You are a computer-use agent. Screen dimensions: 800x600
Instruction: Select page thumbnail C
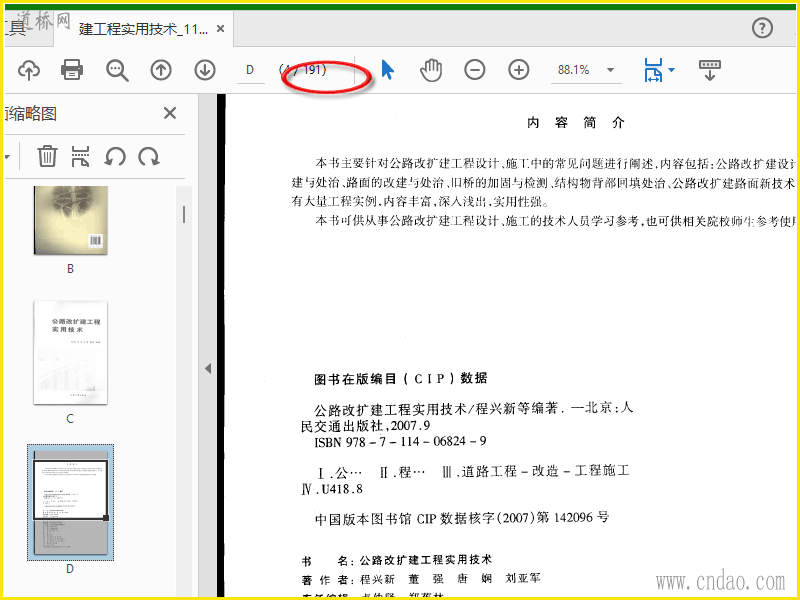(x=70, y=353)
